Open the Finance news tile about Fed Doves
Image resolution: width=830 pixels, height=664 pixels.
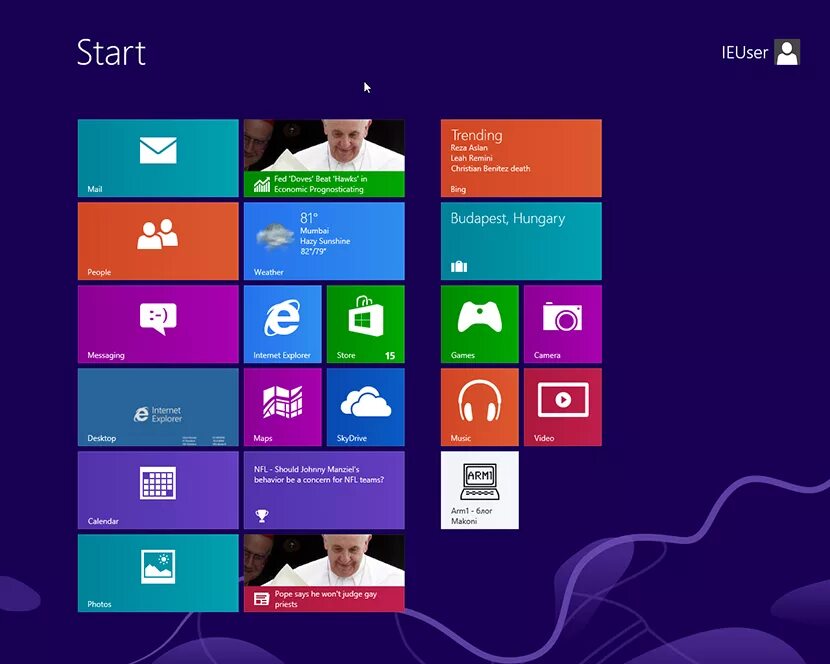[x=324, y=158]
